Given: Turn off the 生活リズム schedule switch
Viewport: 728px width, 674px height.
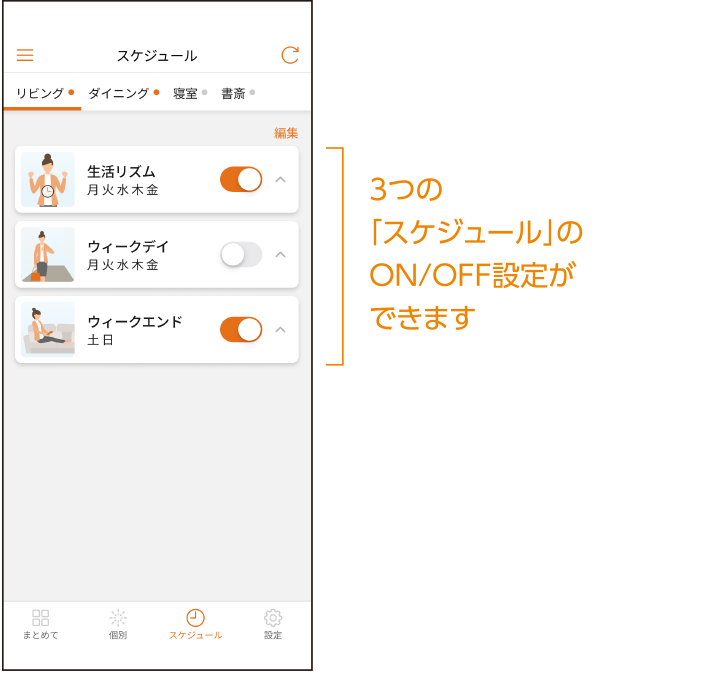Looking at the screenshot, I should (241, 179).
